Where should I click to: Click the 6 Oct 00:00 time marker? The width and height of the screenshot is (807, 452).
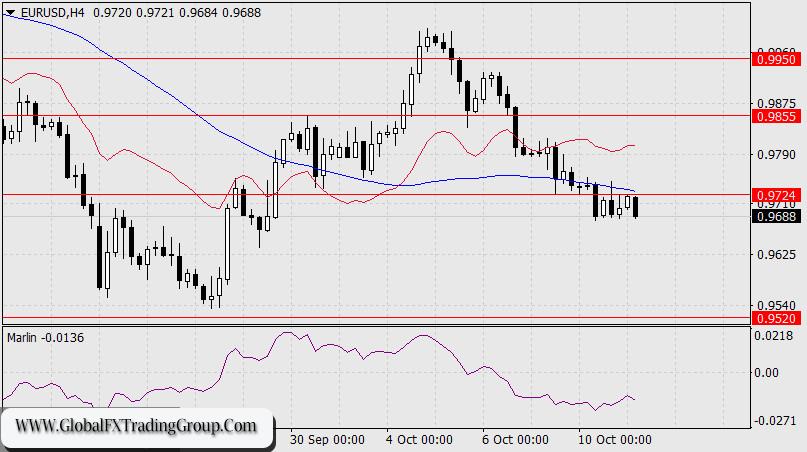tap(515, 440)
